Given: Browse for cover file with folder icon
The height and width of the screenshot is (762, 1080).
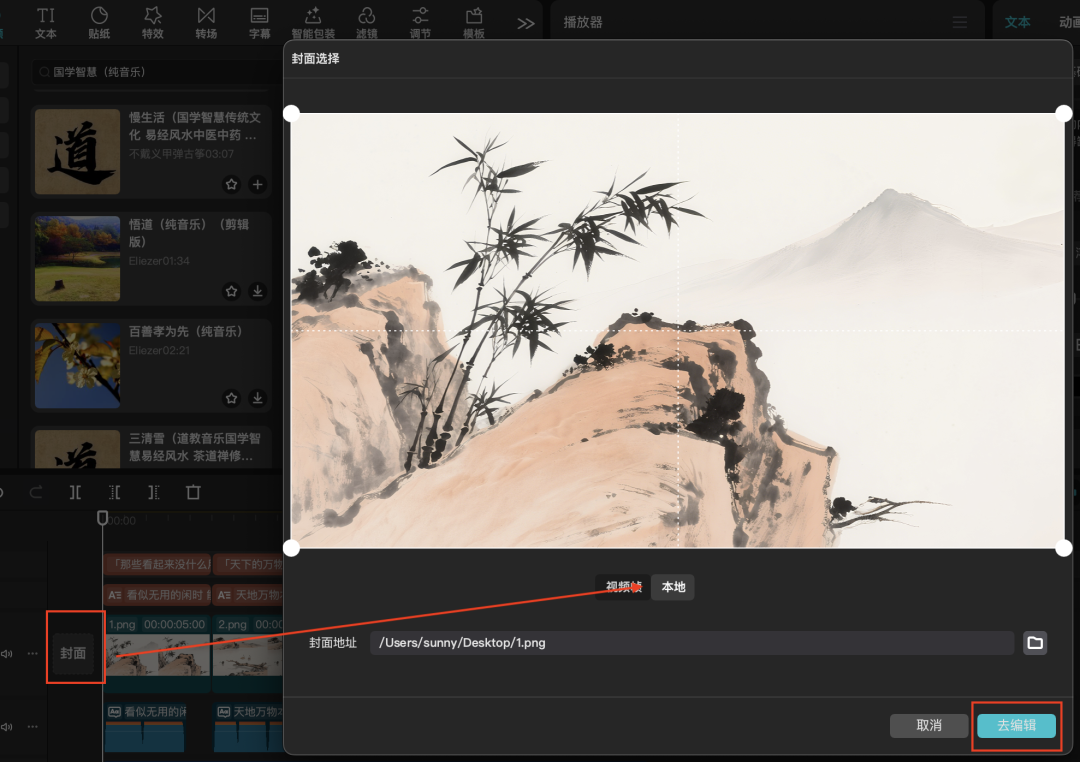Looking at the screenshot, I should click(1035, 643).
